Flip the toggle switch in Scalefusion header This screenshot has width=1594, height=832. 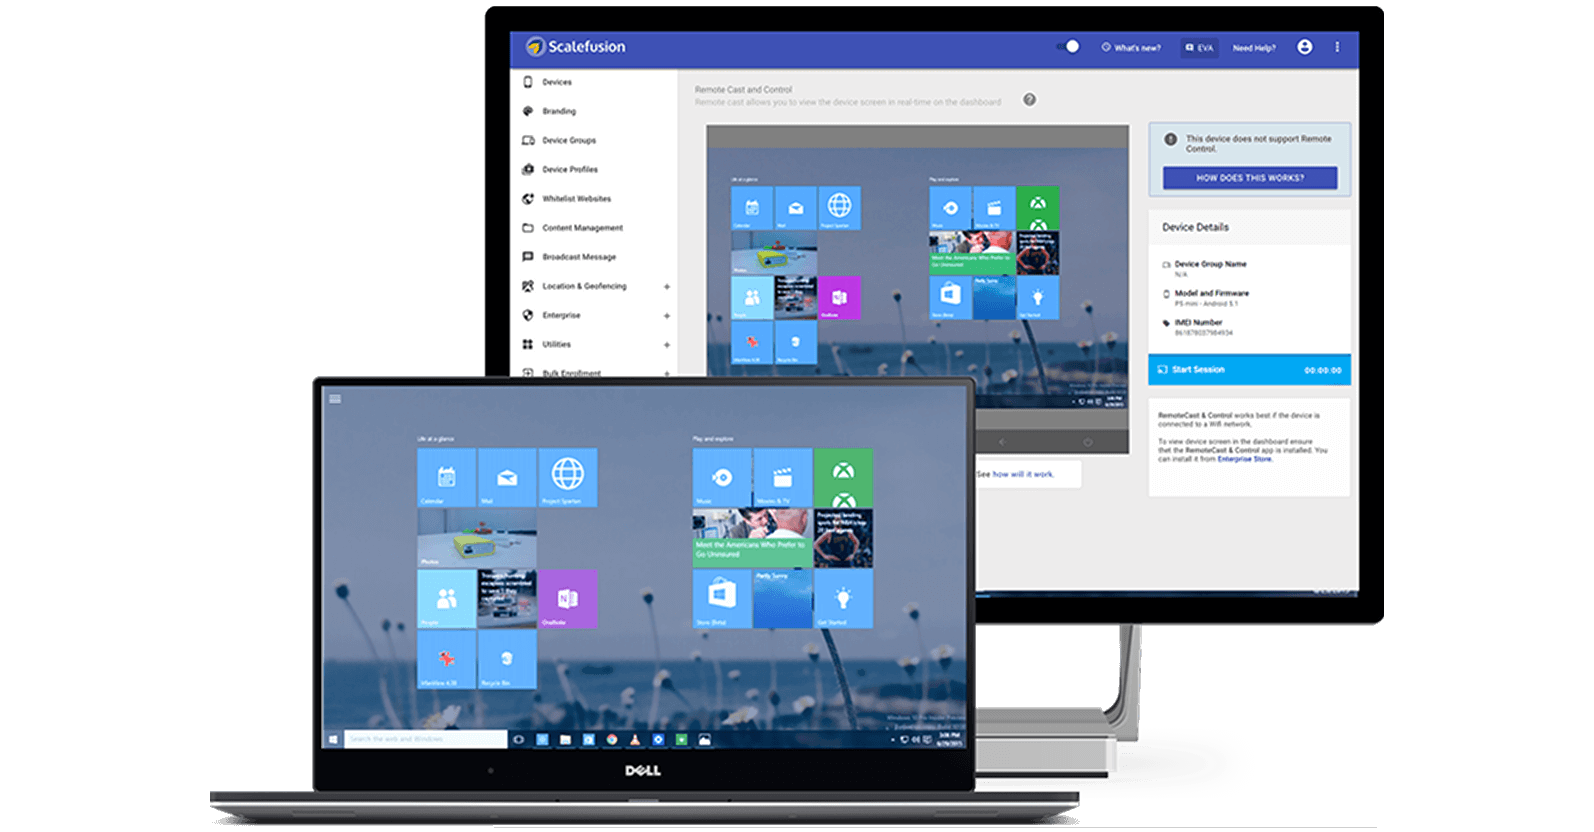[x=1068, y=46]
